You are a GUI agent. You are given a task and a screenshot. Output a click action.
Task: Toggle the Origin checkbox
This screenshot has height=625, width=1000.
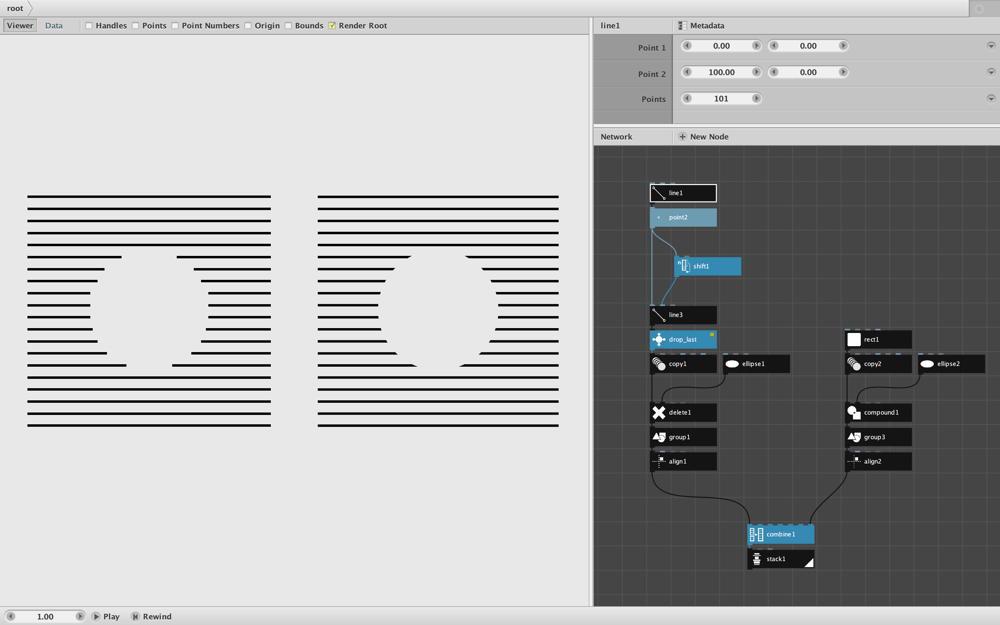(x=247, y=26)
